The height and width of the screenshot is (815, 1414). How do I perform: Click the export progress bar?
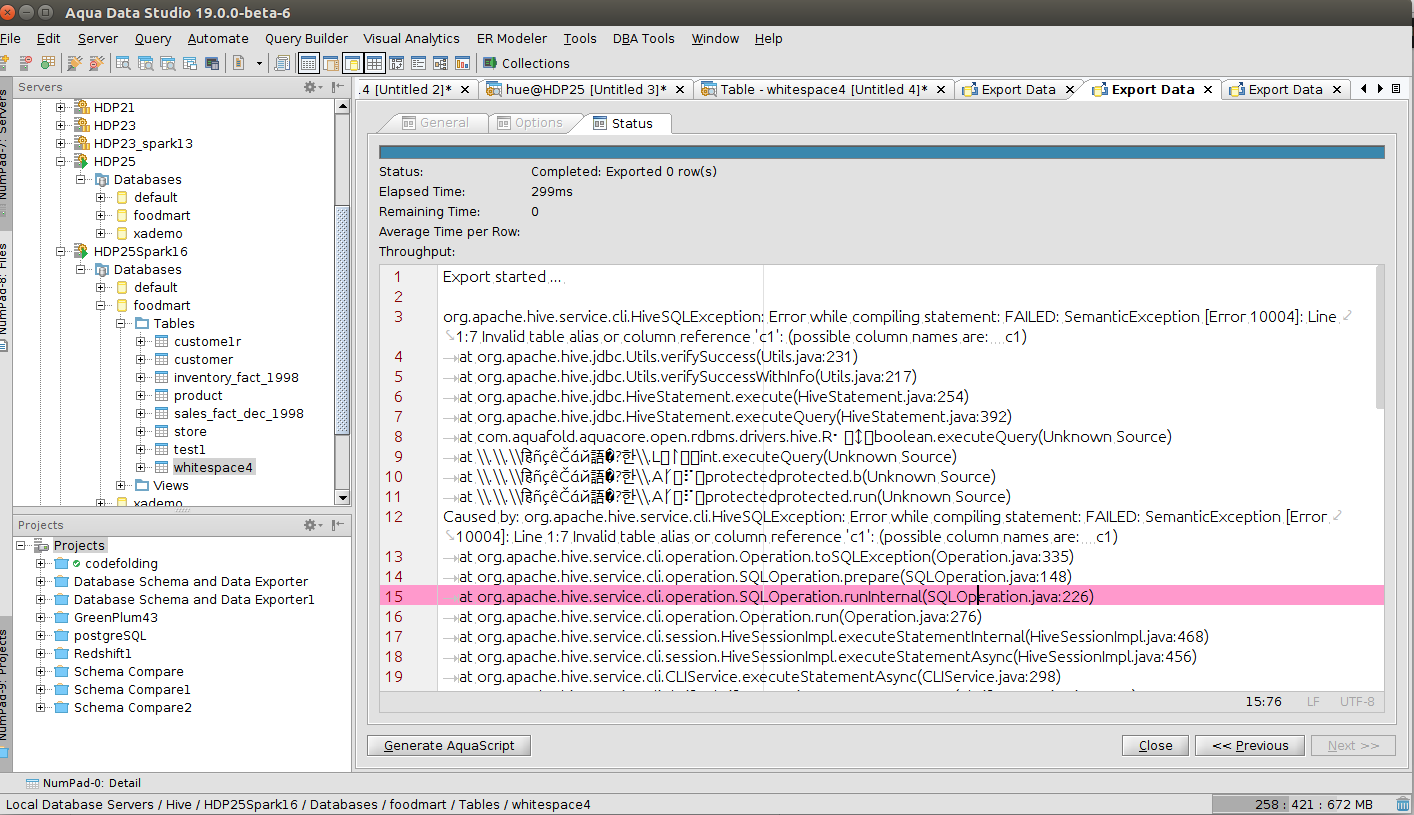[x=881, y=152]
